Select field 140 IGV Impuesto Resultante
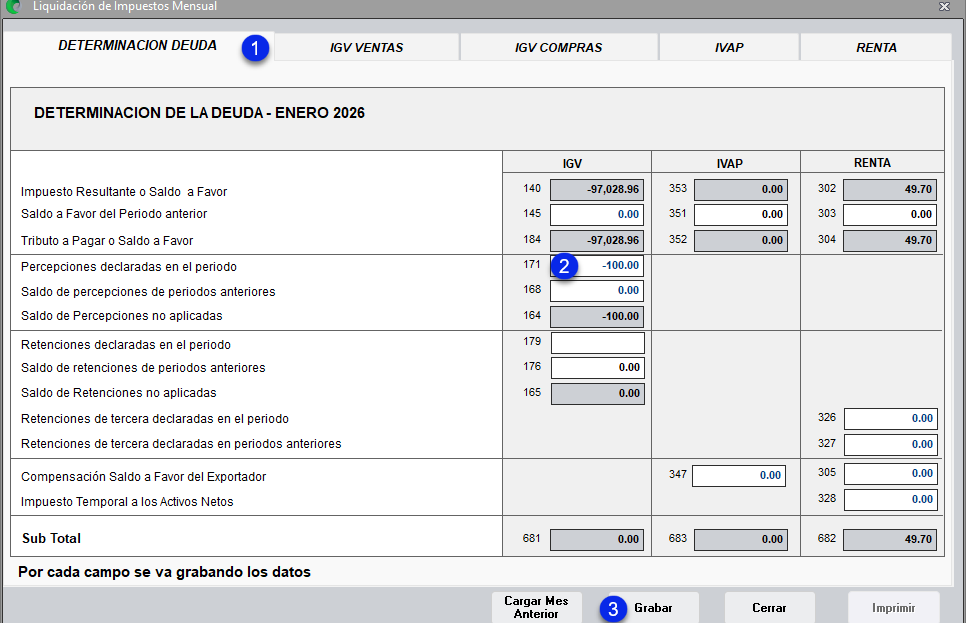The image size is (966, 623). coord(597,190)
